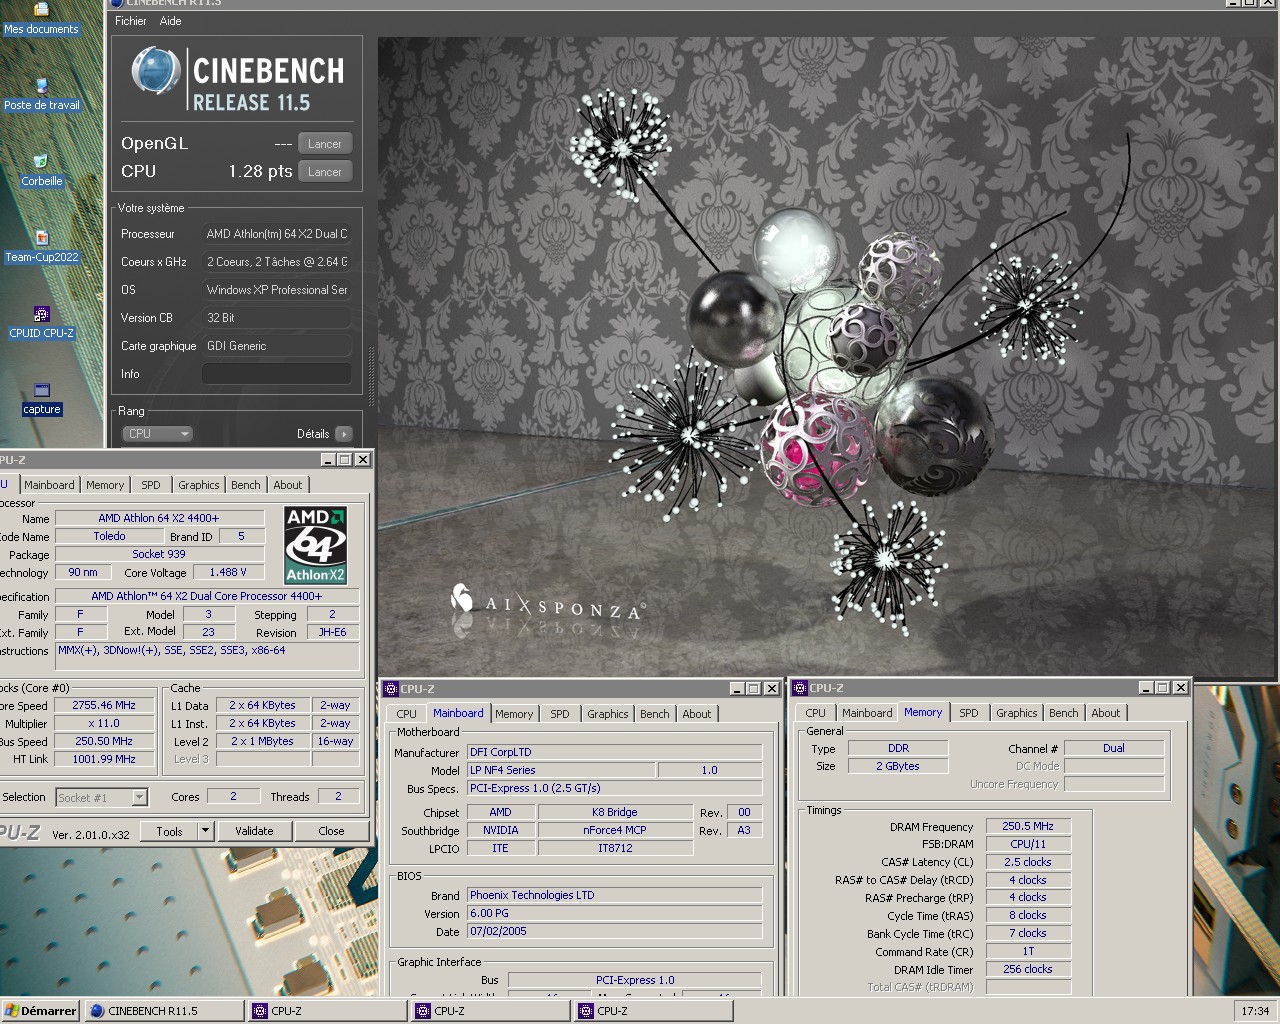Switch to CINEBENCH R11.5 in the taskbar
This screenshot has height=1024, width=1280.
(164, 1011)
